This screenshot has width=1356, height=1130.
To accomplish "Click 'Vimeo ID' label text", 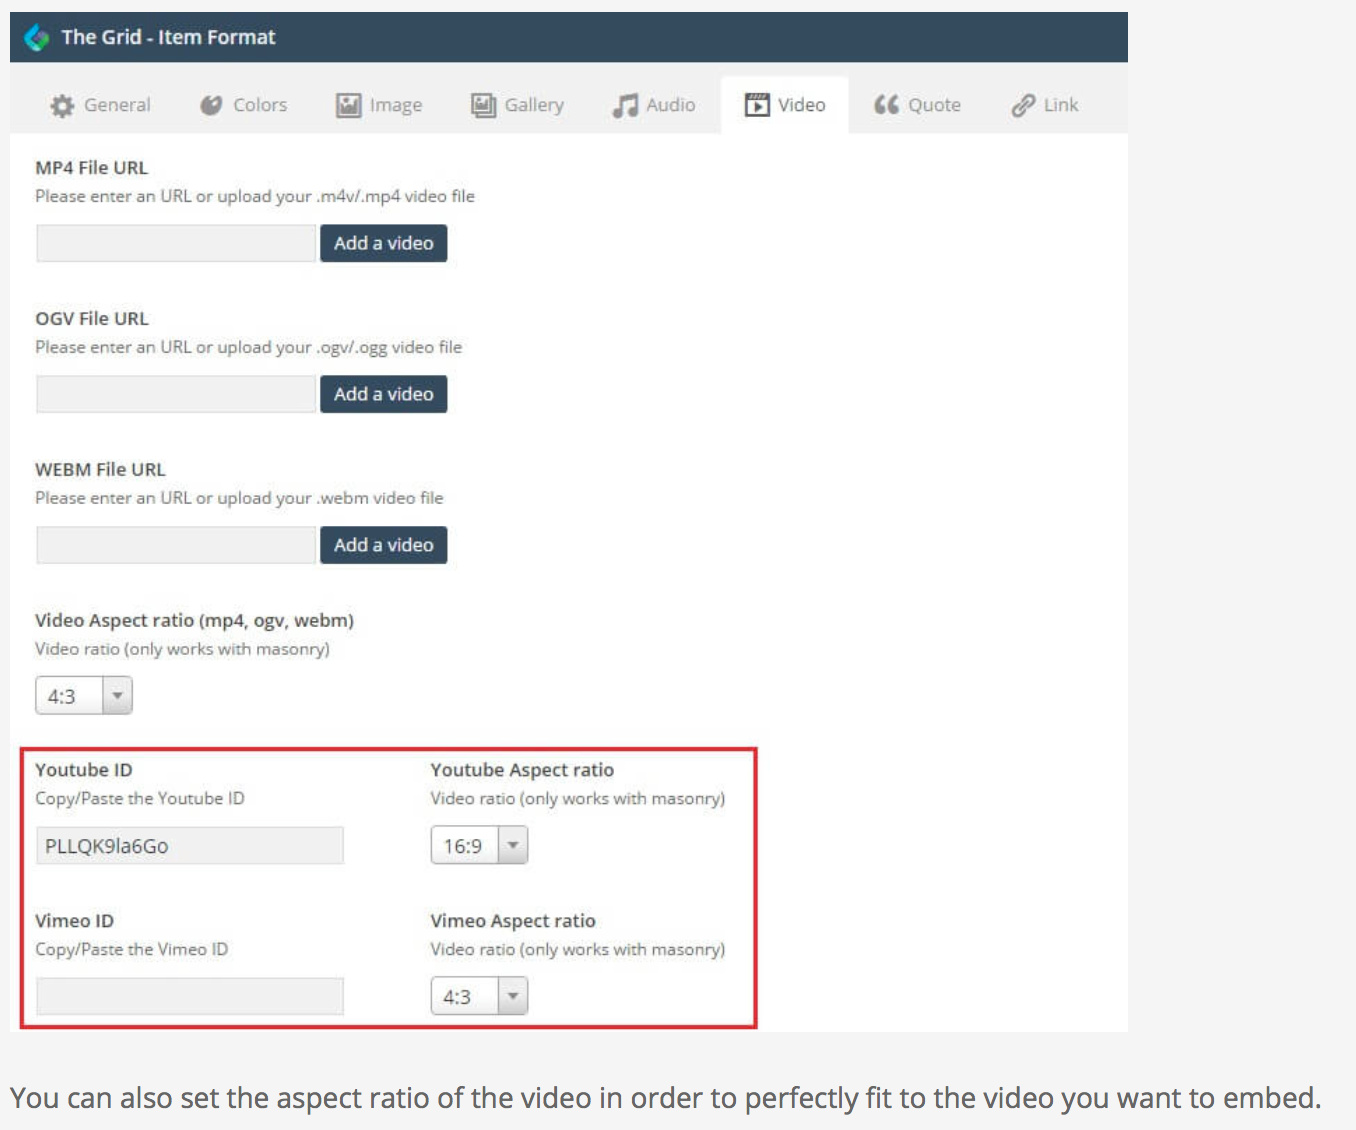I will click(x=75, y=921).
